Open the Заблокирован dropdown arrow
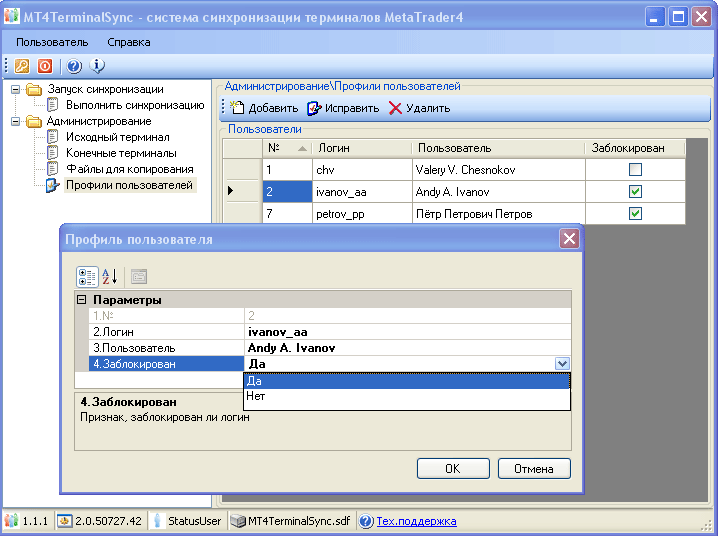The image size is (718, 536). pos(562,364)
